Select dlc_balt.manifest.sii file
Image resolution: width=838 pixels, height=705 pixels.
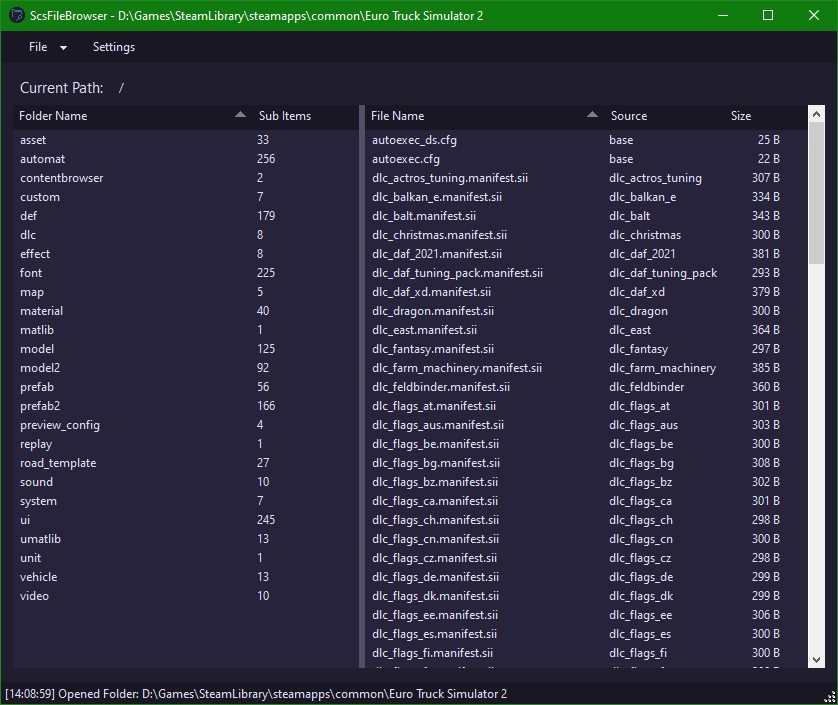pos(587,216)
